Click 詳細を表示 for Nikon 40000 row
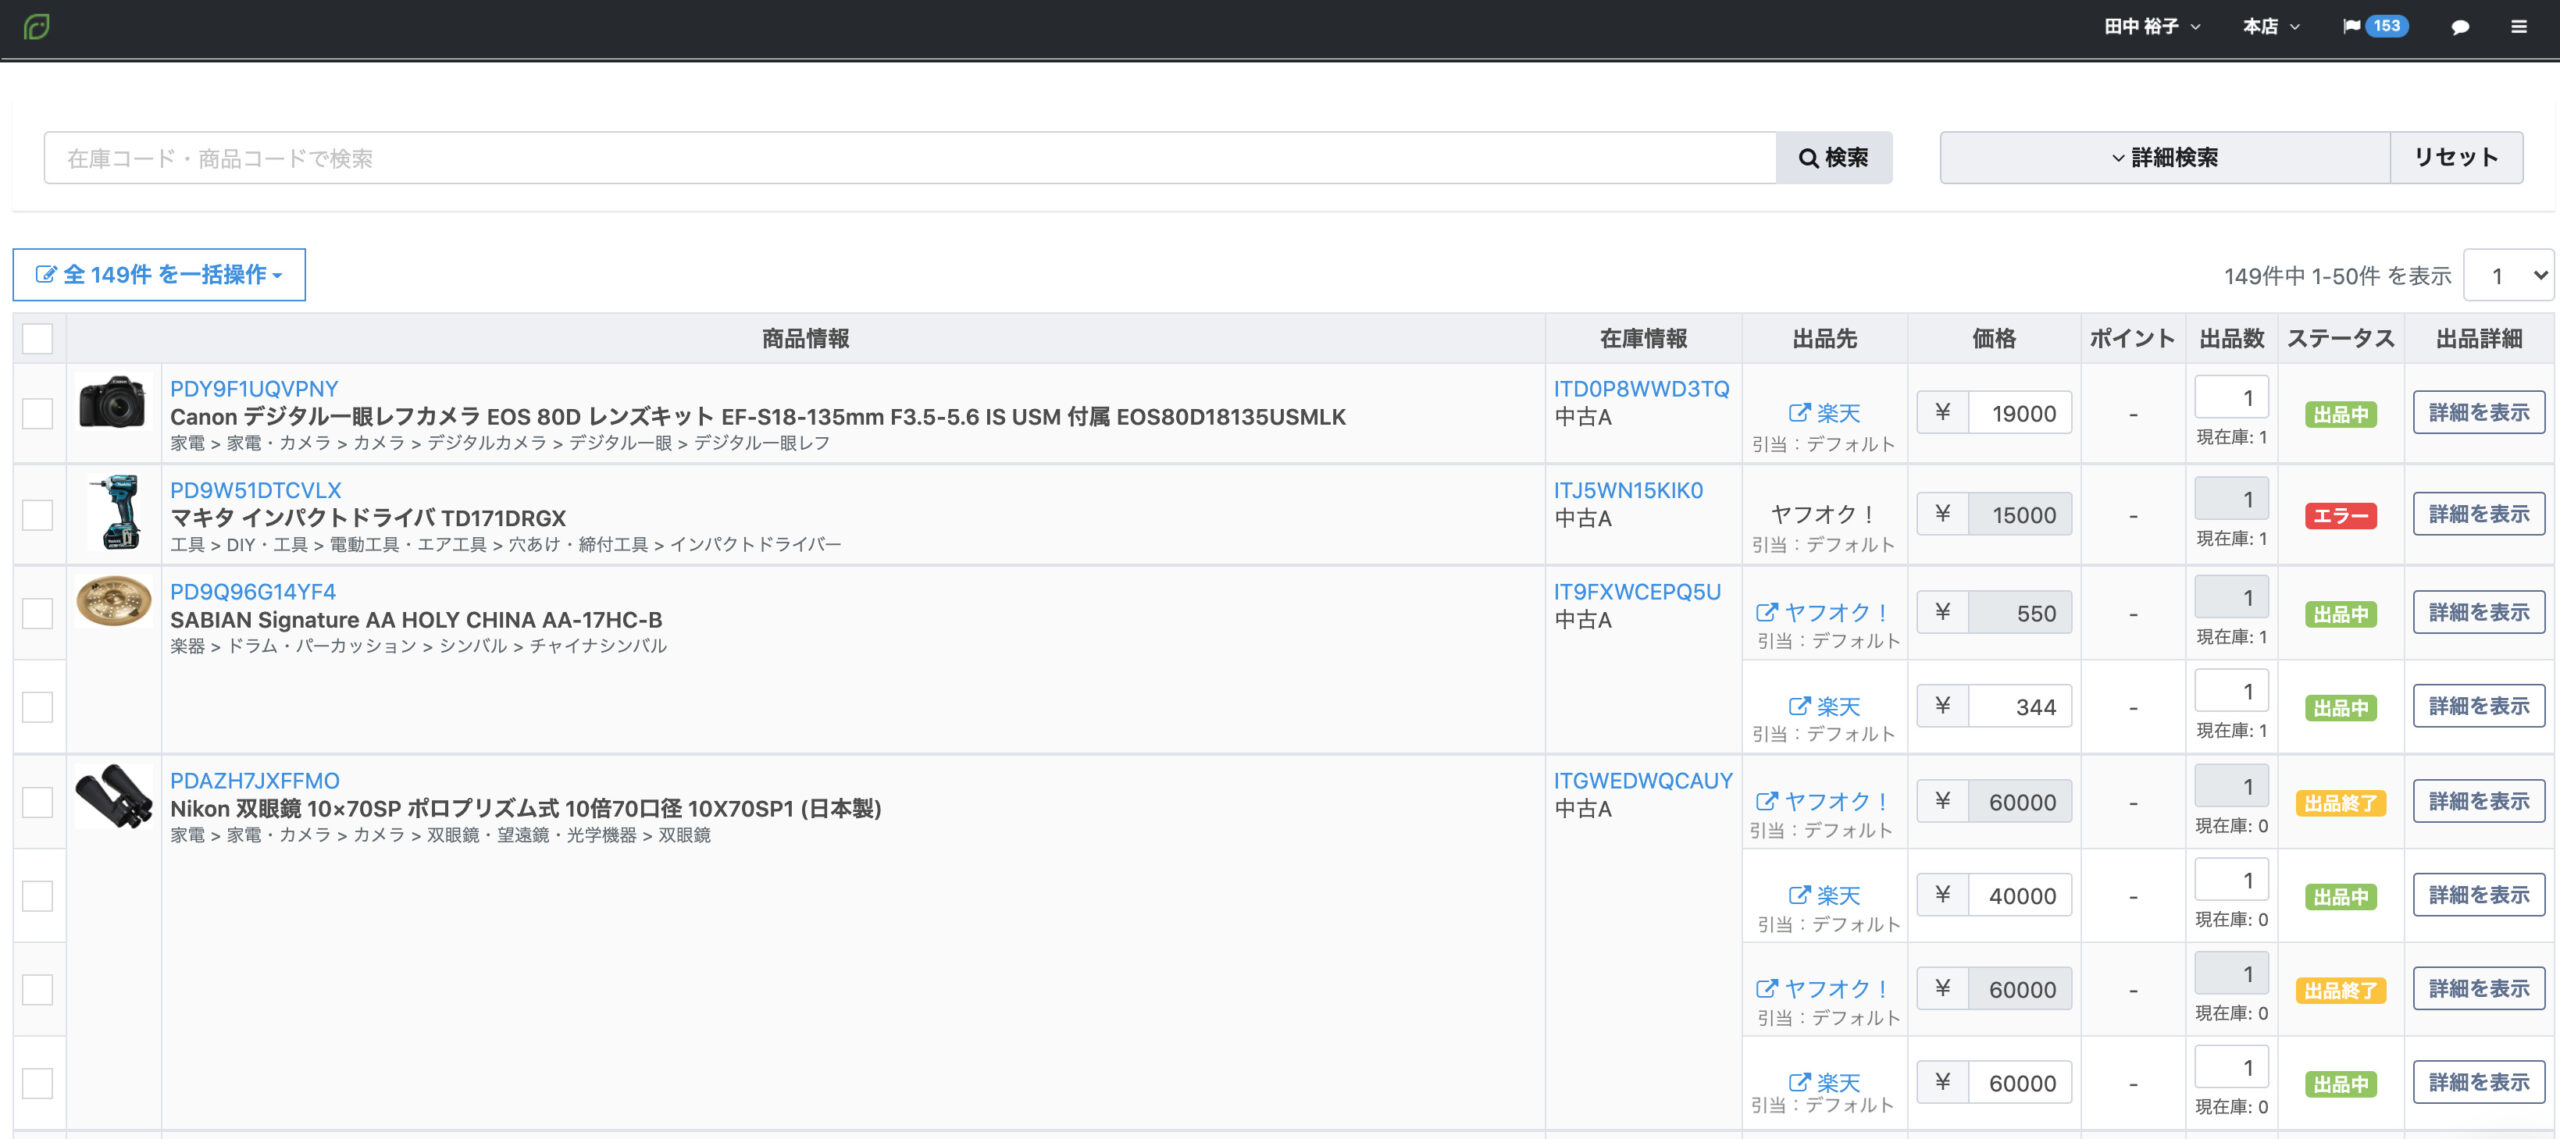Image resolution: width=2560 pixels, height=1139 pixels. 2479,895
